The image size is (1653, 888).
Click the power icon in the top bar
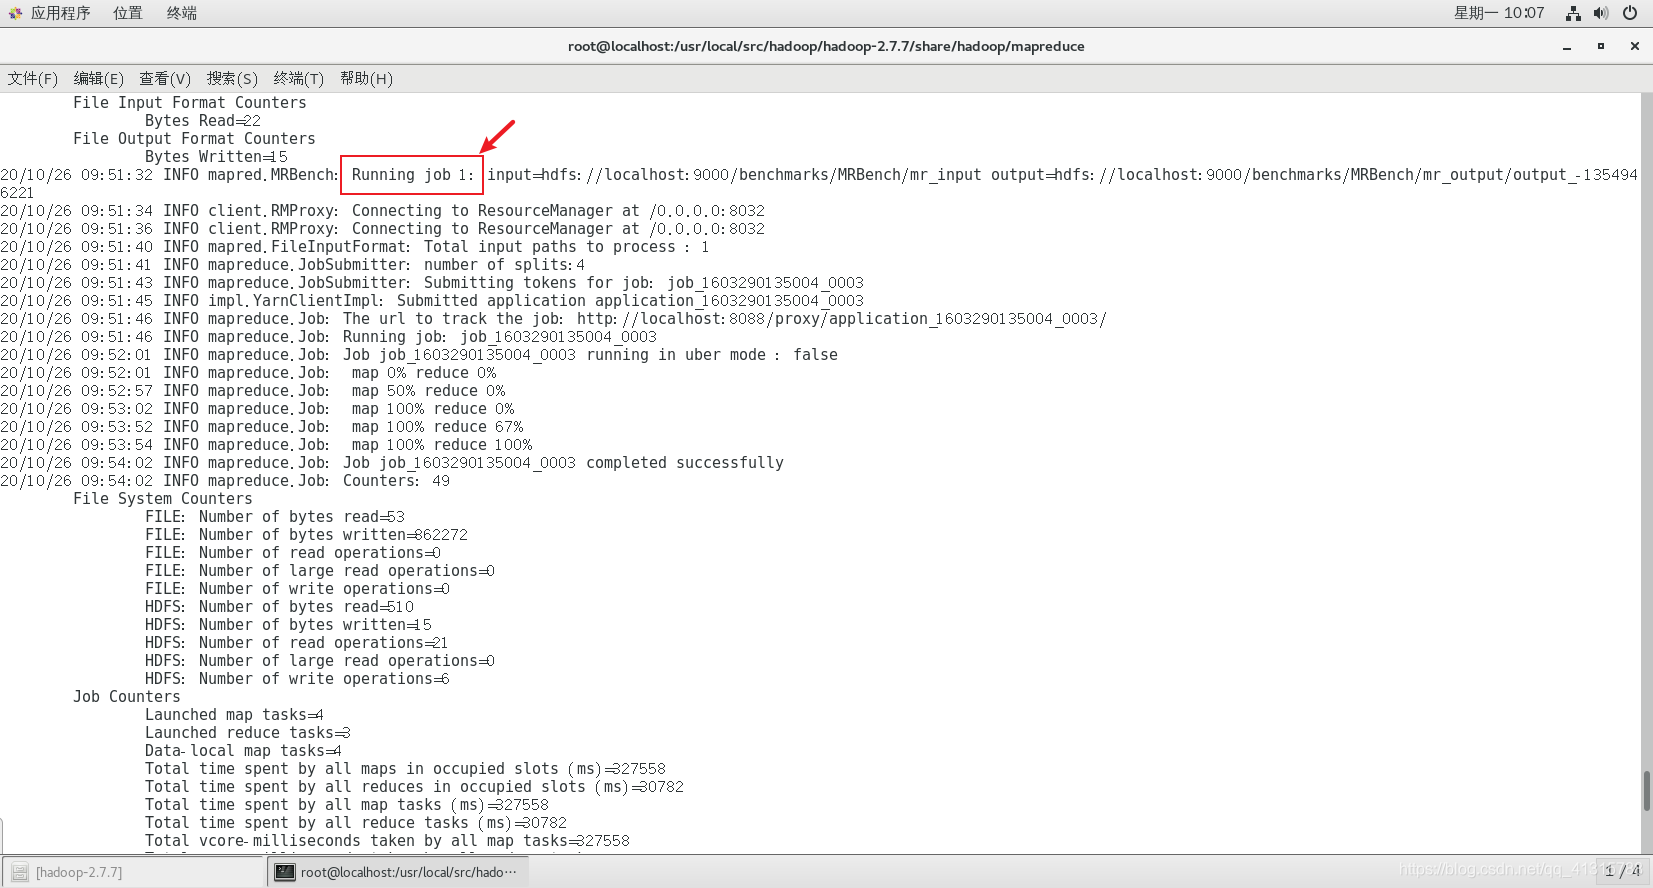[1630, 13]
